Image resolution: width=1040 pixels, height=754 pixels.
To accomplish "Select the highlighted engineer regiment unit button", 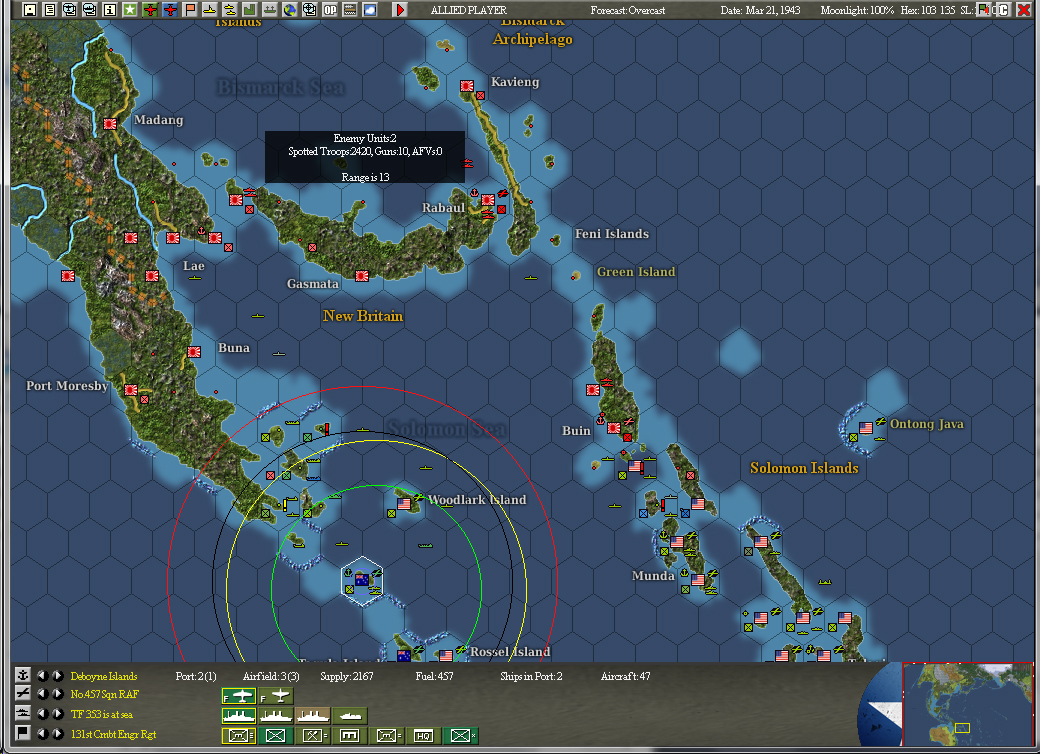I will (x=239, y=735).
